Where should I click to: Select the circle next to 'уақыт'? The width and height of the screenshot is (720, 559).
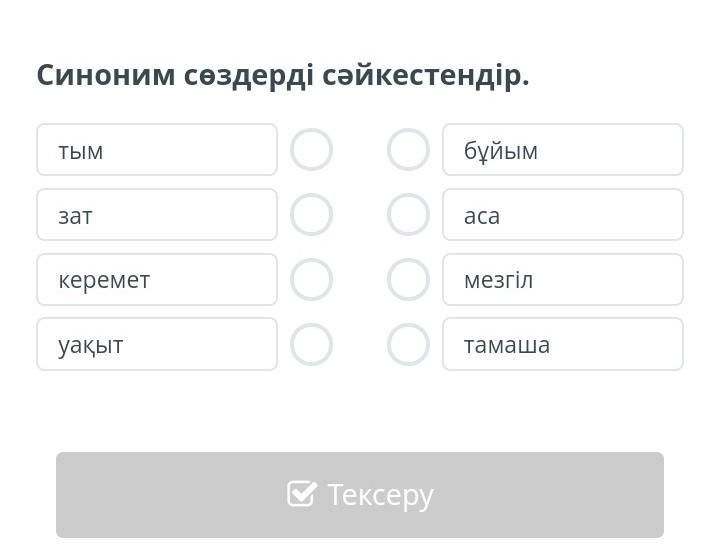tap(311, 345)
